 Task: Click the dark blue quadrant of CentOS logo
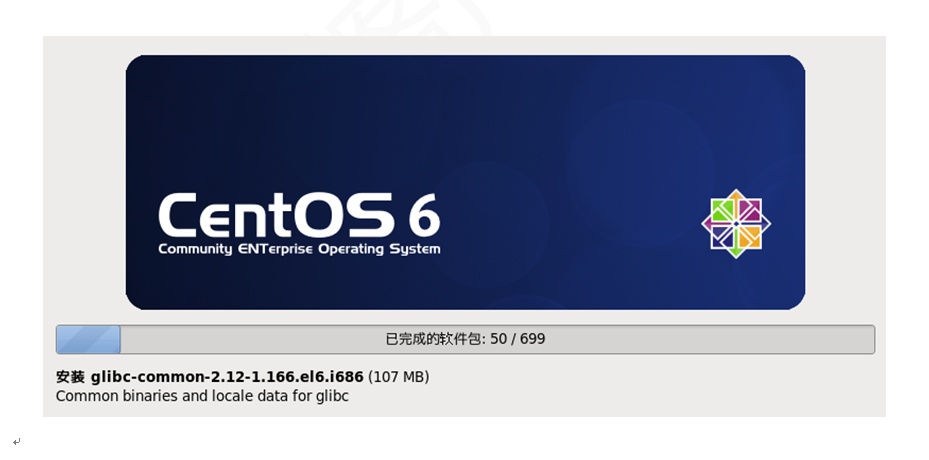click(723, 237)
